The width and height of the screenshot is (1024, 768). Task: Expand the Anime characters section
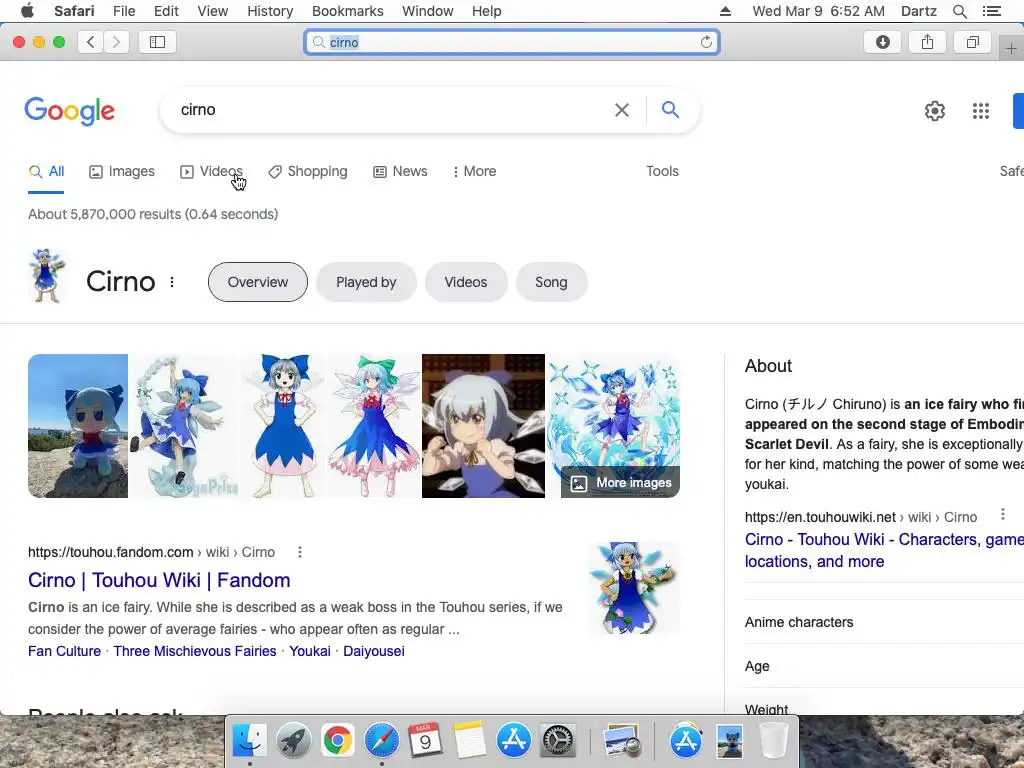pos(884,622)
